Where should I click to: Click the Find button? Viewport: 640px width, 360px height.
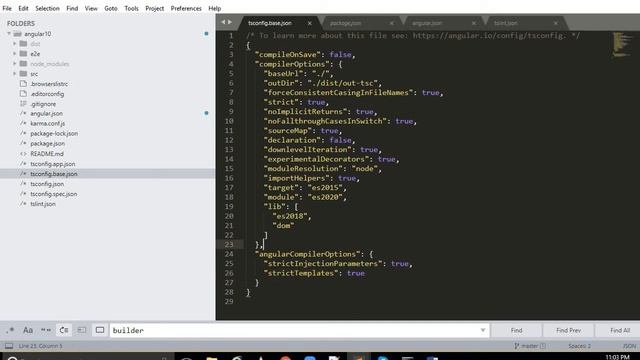click(x=516, y=330)
